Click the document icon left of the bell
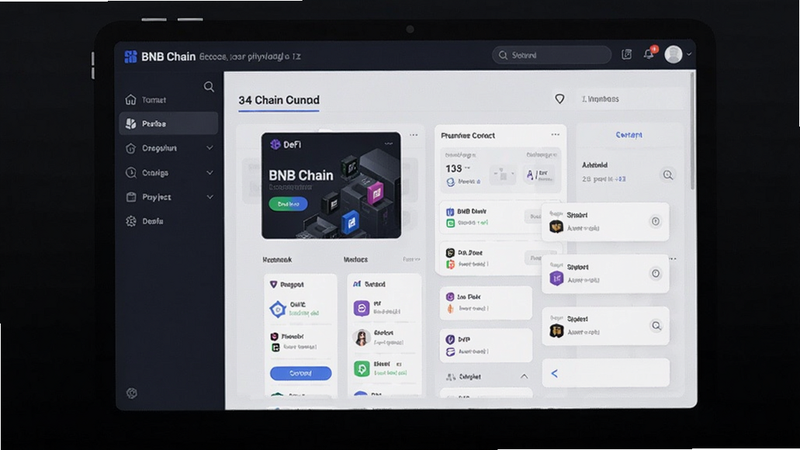 pyautogui.click(x=627, y=55)
